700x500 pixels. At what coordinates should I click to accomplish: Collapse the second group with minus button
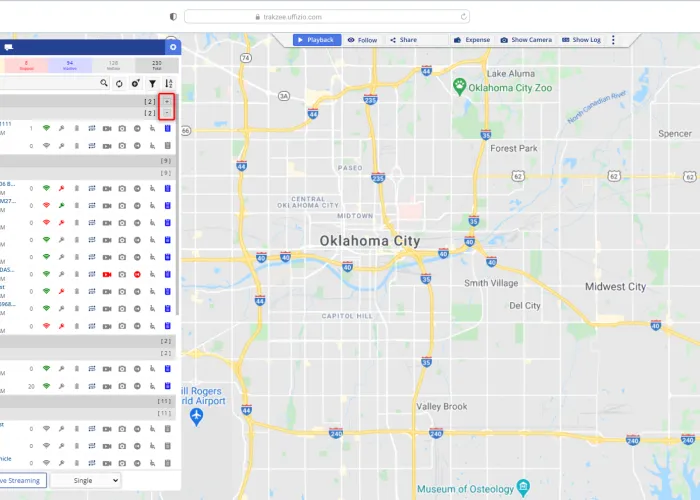coord(168,114)
